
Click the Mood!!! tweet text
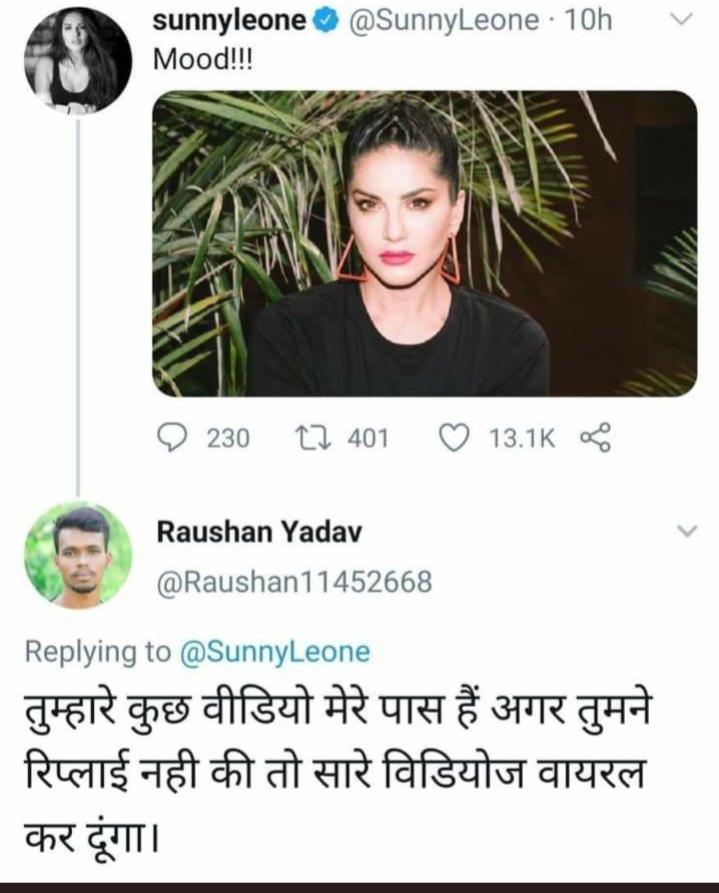(202, 58)
